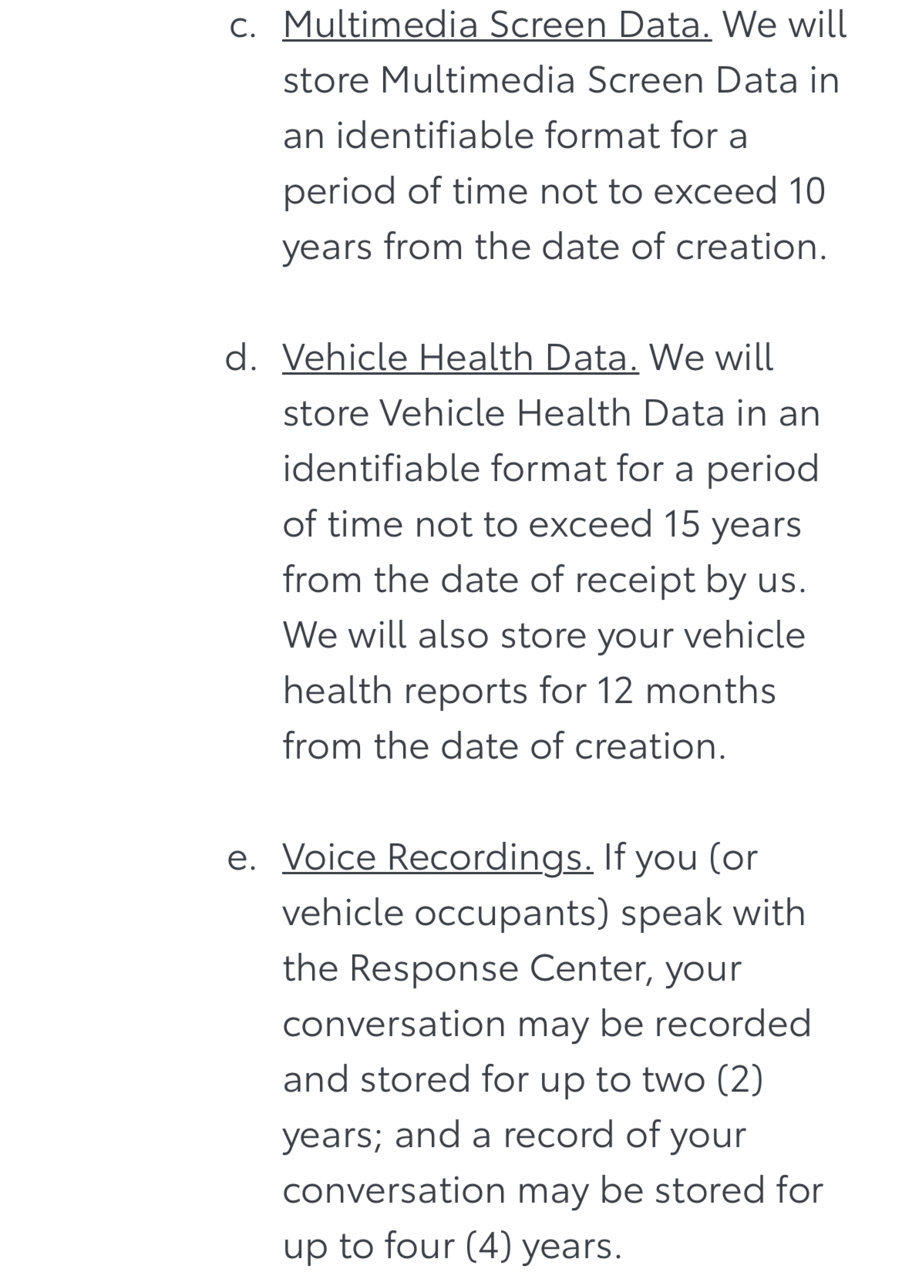Viewport: 902px width, 1279px height.
Task: Click the text 'not to exceed 10'
Action: tap(683, 191)
